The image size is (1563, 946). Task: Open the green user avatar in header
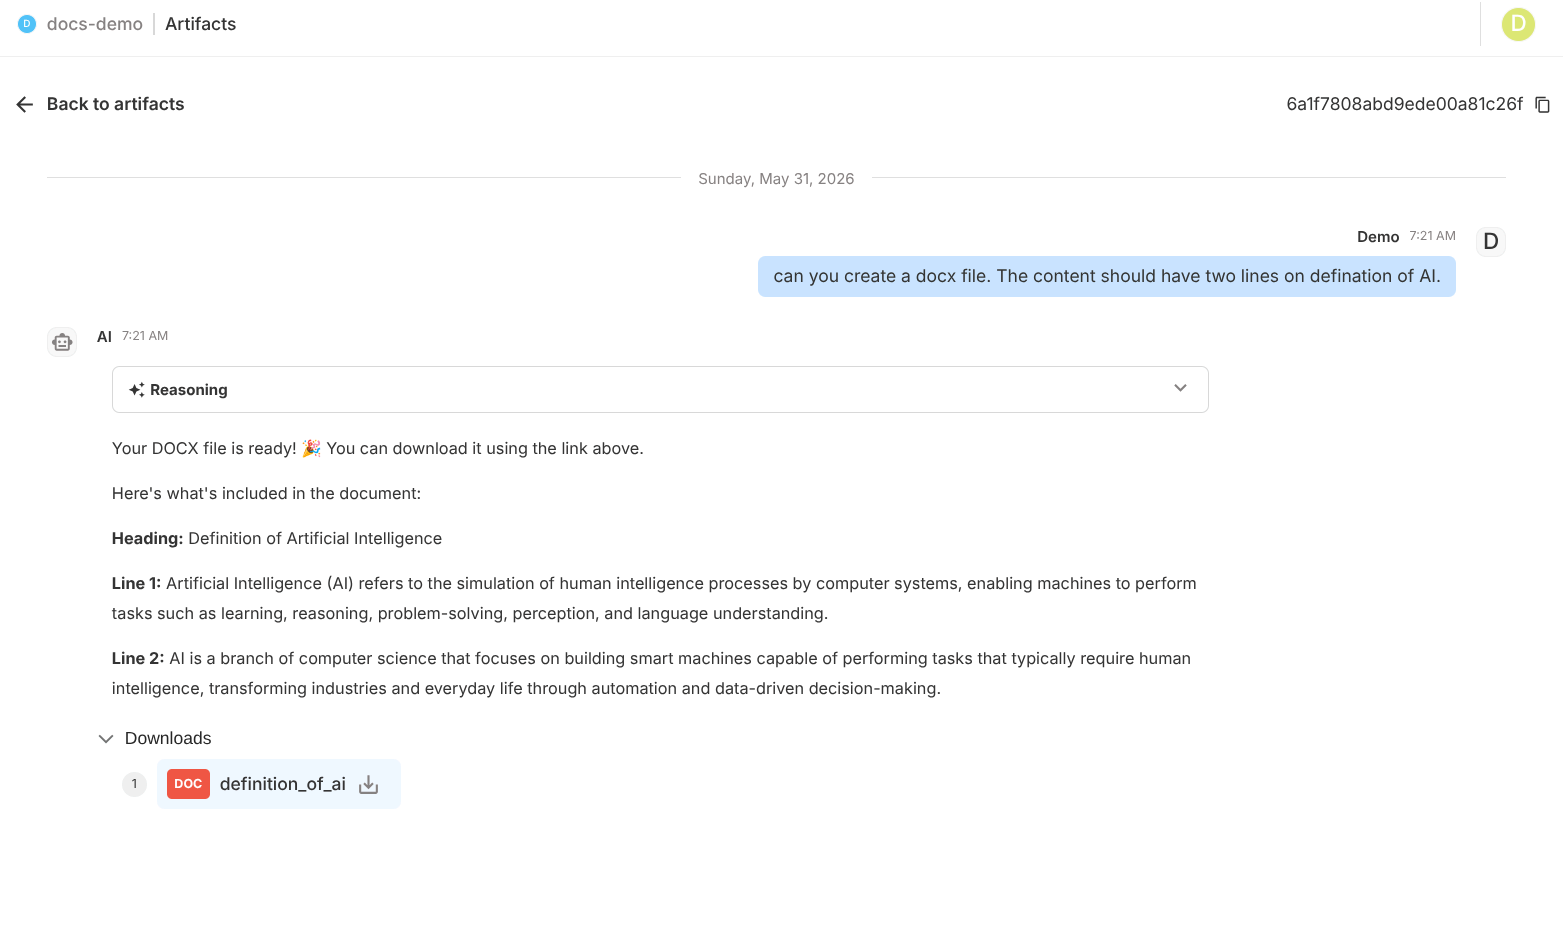[1518, 24]
